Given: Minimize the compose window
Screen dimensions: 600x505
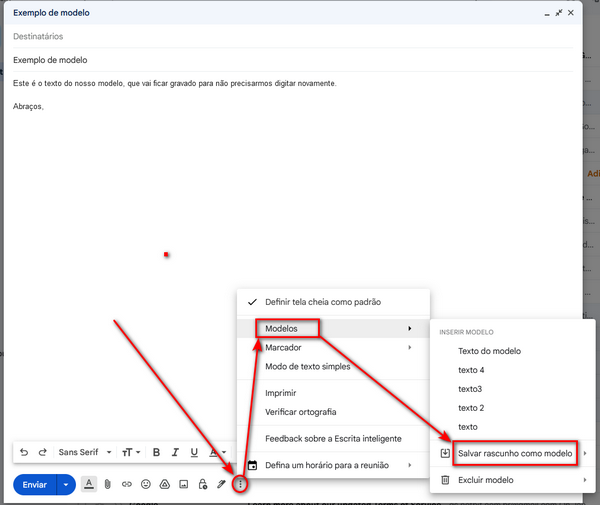Looking at the screenshot, I should [x=547, y=13].
